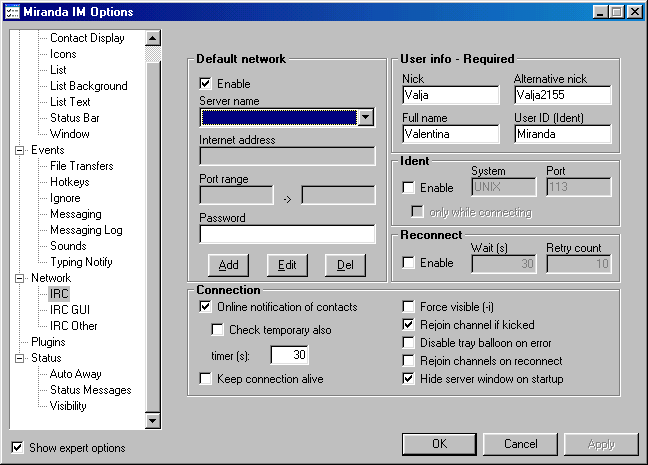Confirm options with OK button

coord(439,444)
